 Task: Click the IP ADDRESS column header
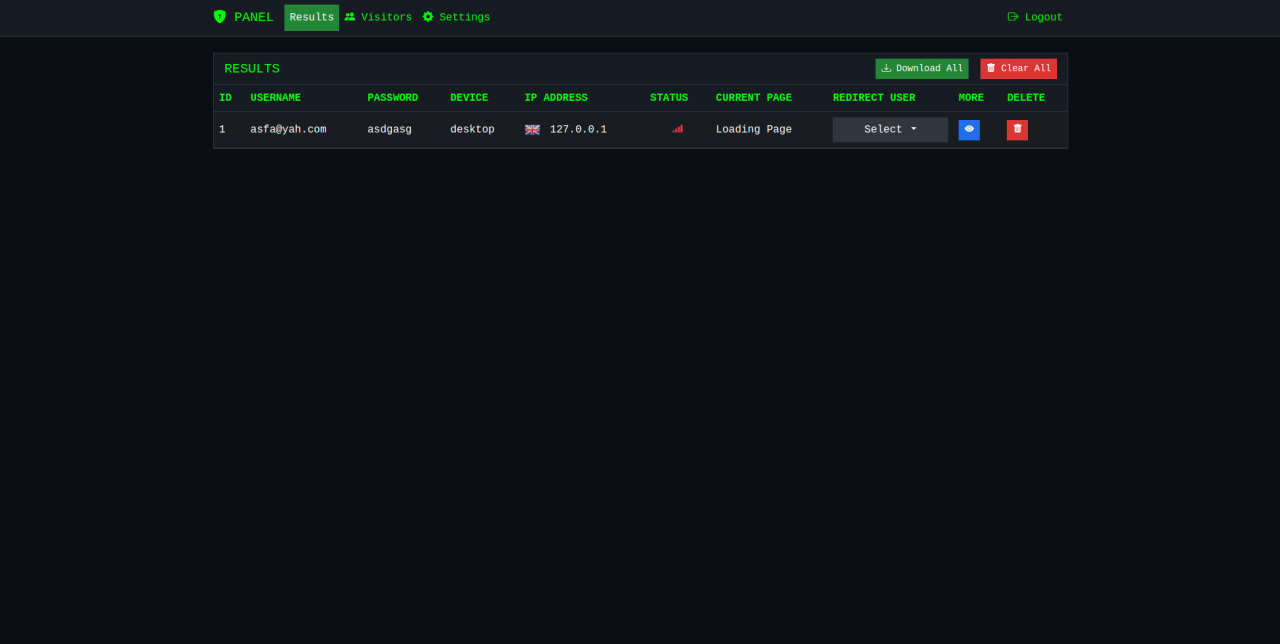pyautogui.click(x=556, y=98)
